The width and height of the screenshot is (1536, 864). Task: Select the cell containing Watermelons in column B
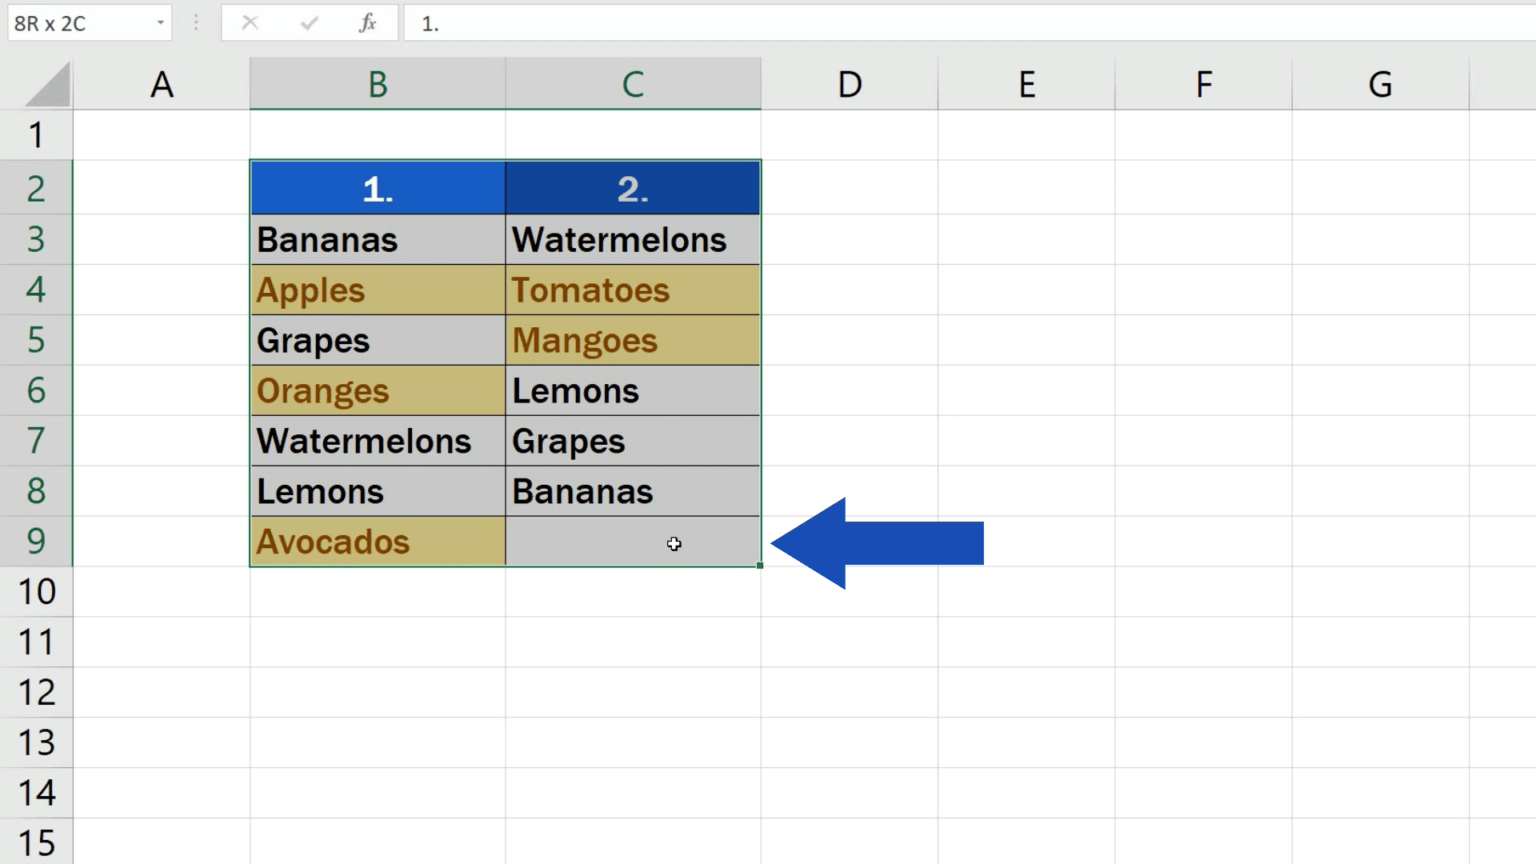(x=377, y=441)
